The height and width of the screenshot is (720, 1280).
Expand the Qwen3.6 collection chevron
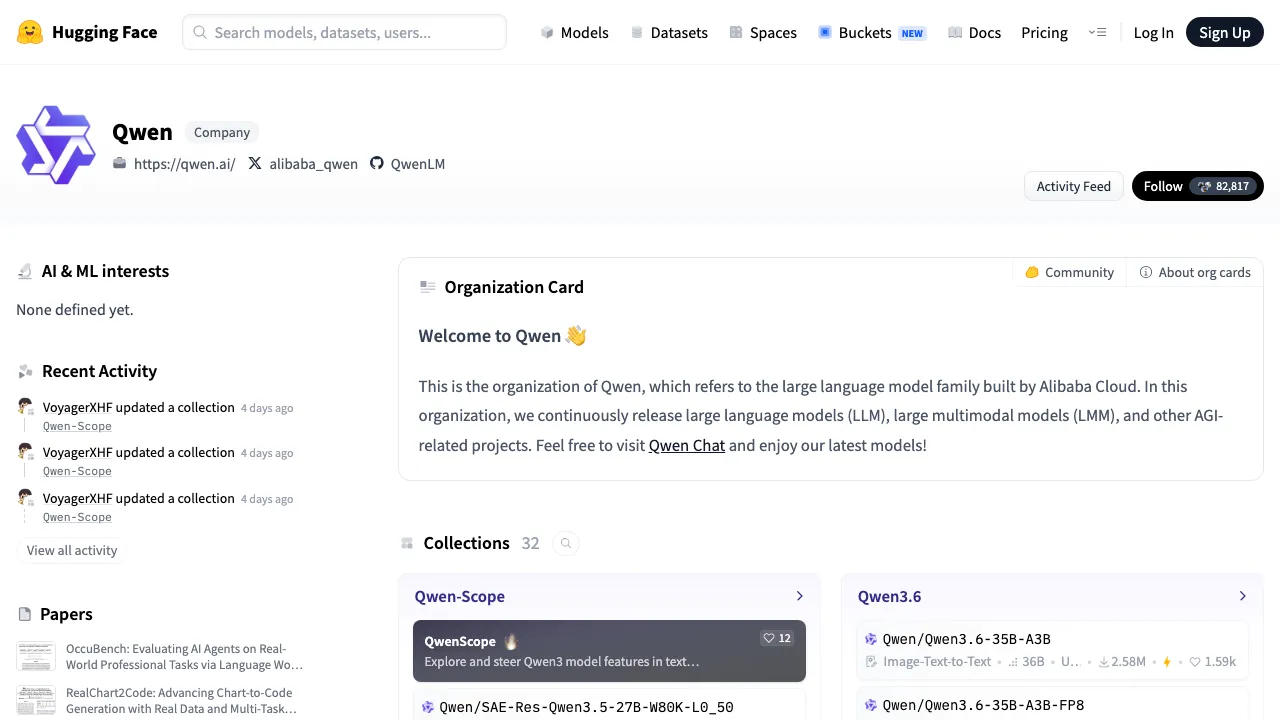pos(1242,596)
